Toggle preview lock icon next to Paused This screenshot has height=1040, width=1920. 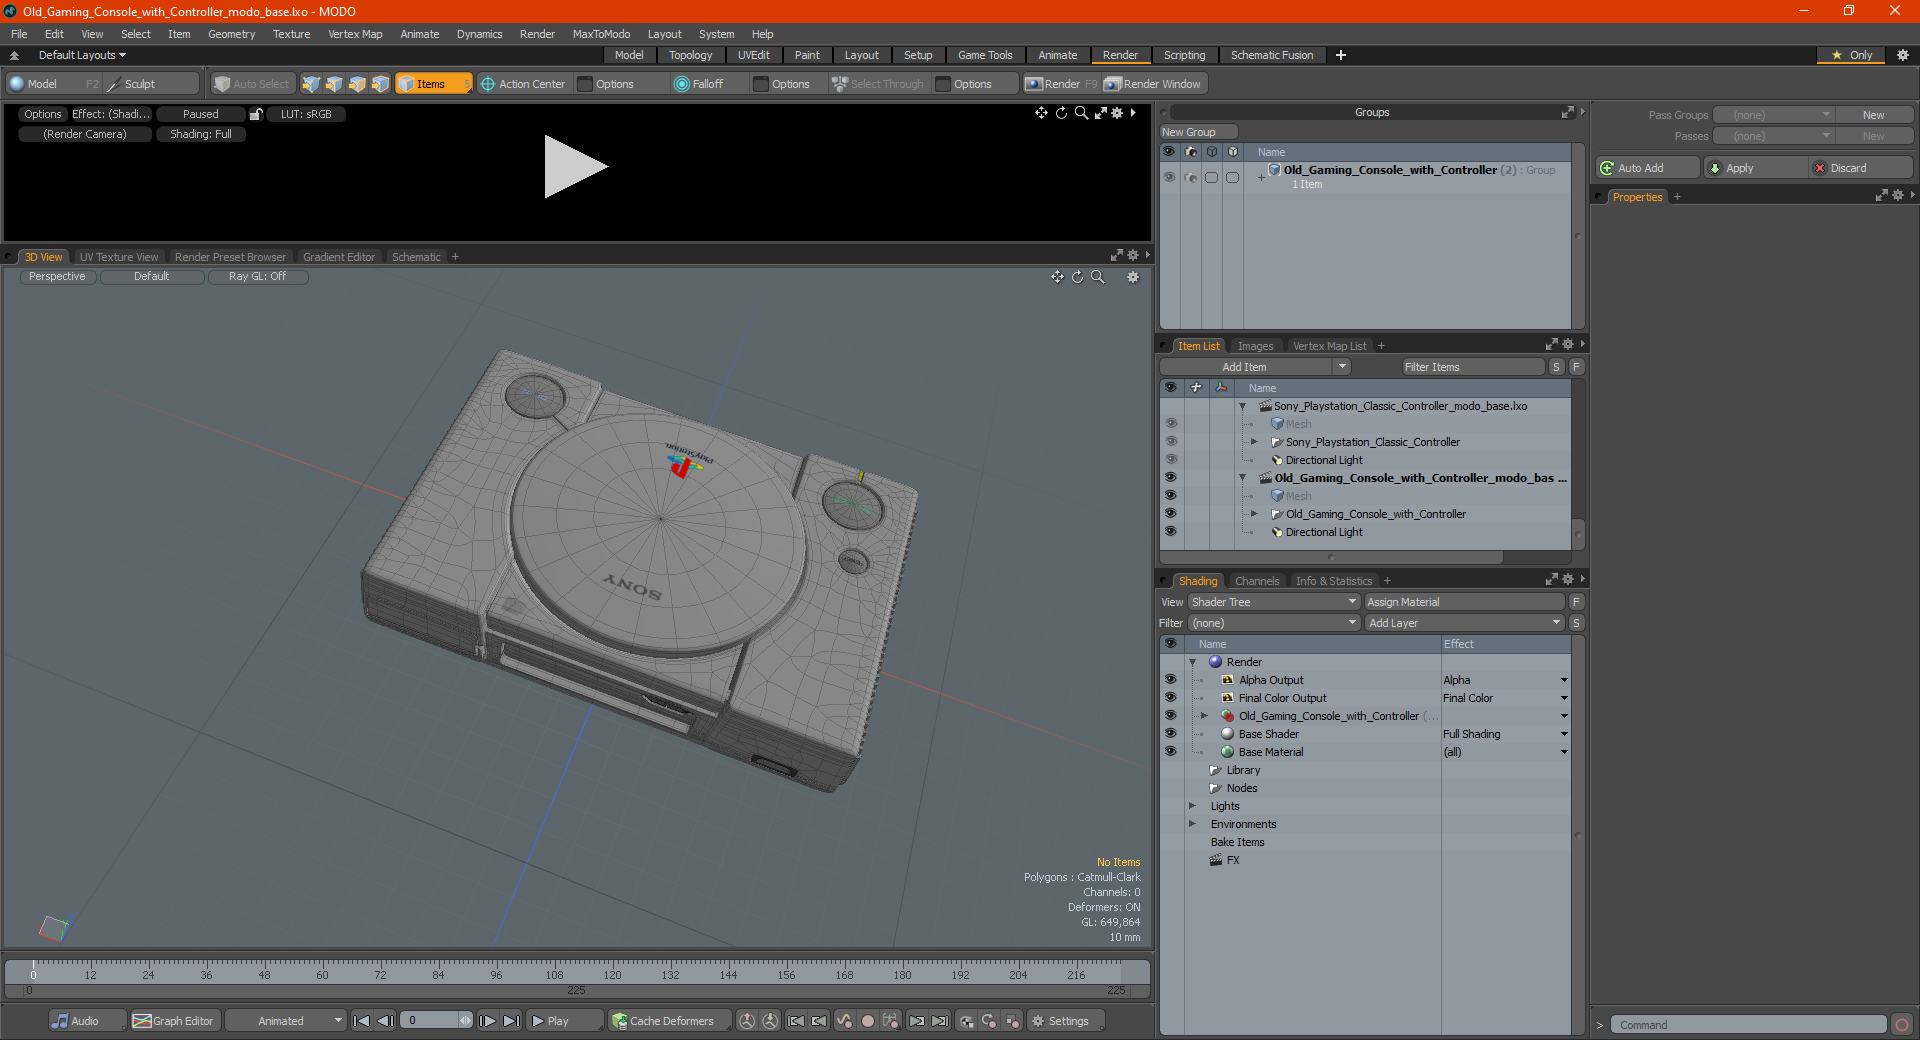(256, 114)
